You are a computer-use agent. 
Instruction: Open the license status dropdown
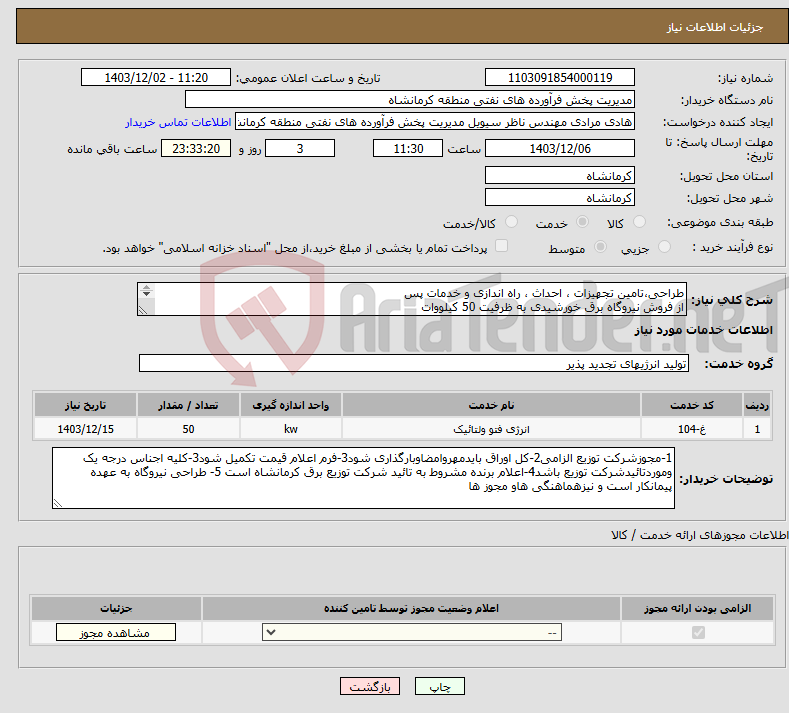coord(412,632)
